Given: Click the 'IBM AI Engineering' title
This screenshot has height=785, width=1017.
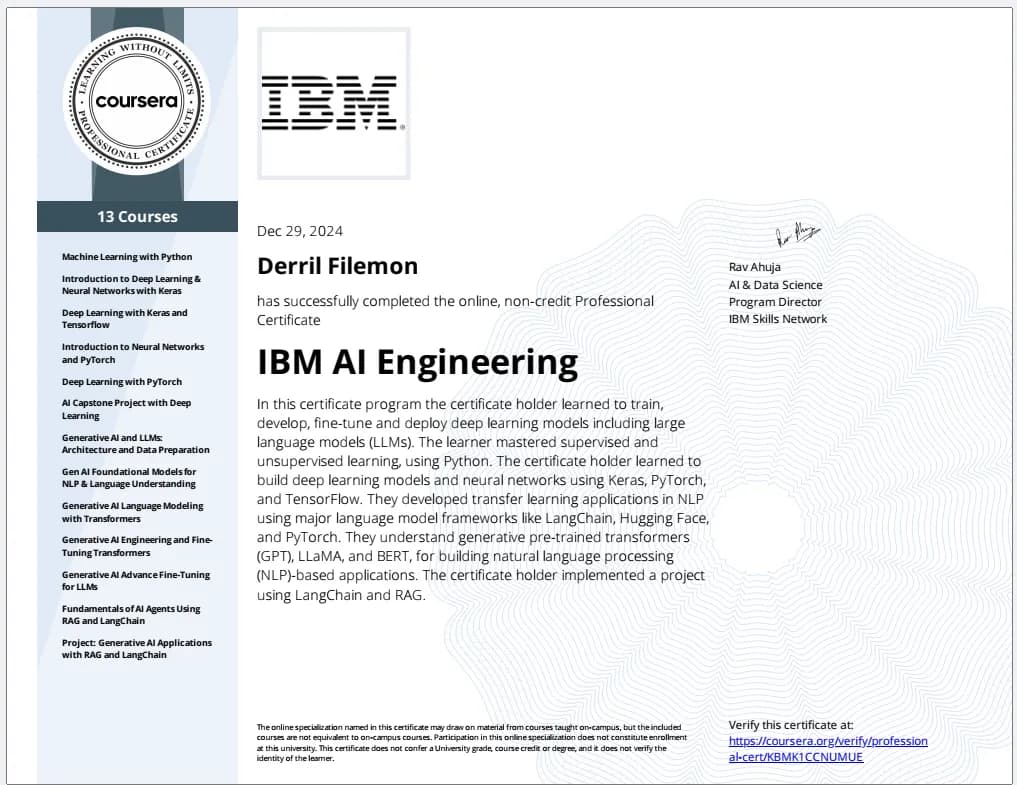Looking at the screenshot, I should 417,362.
